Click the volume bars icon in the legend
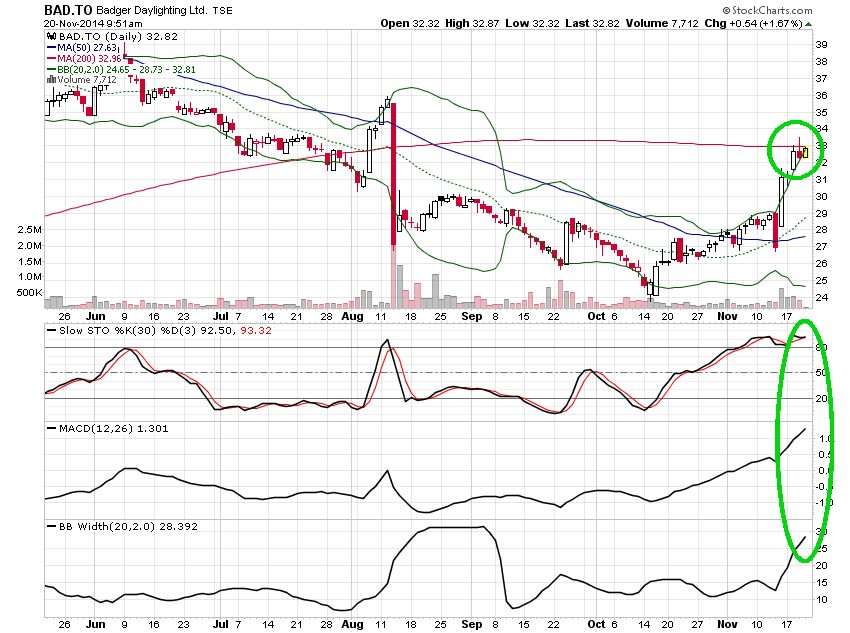The image size is (850, 633). click(51, 80)
